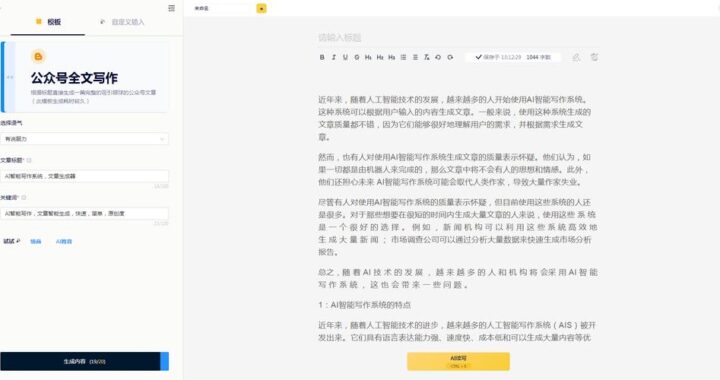The height and width of the screenshot is (380, 720).
Task: Insert bulleted list from toolbar
Action: [404, 57]
